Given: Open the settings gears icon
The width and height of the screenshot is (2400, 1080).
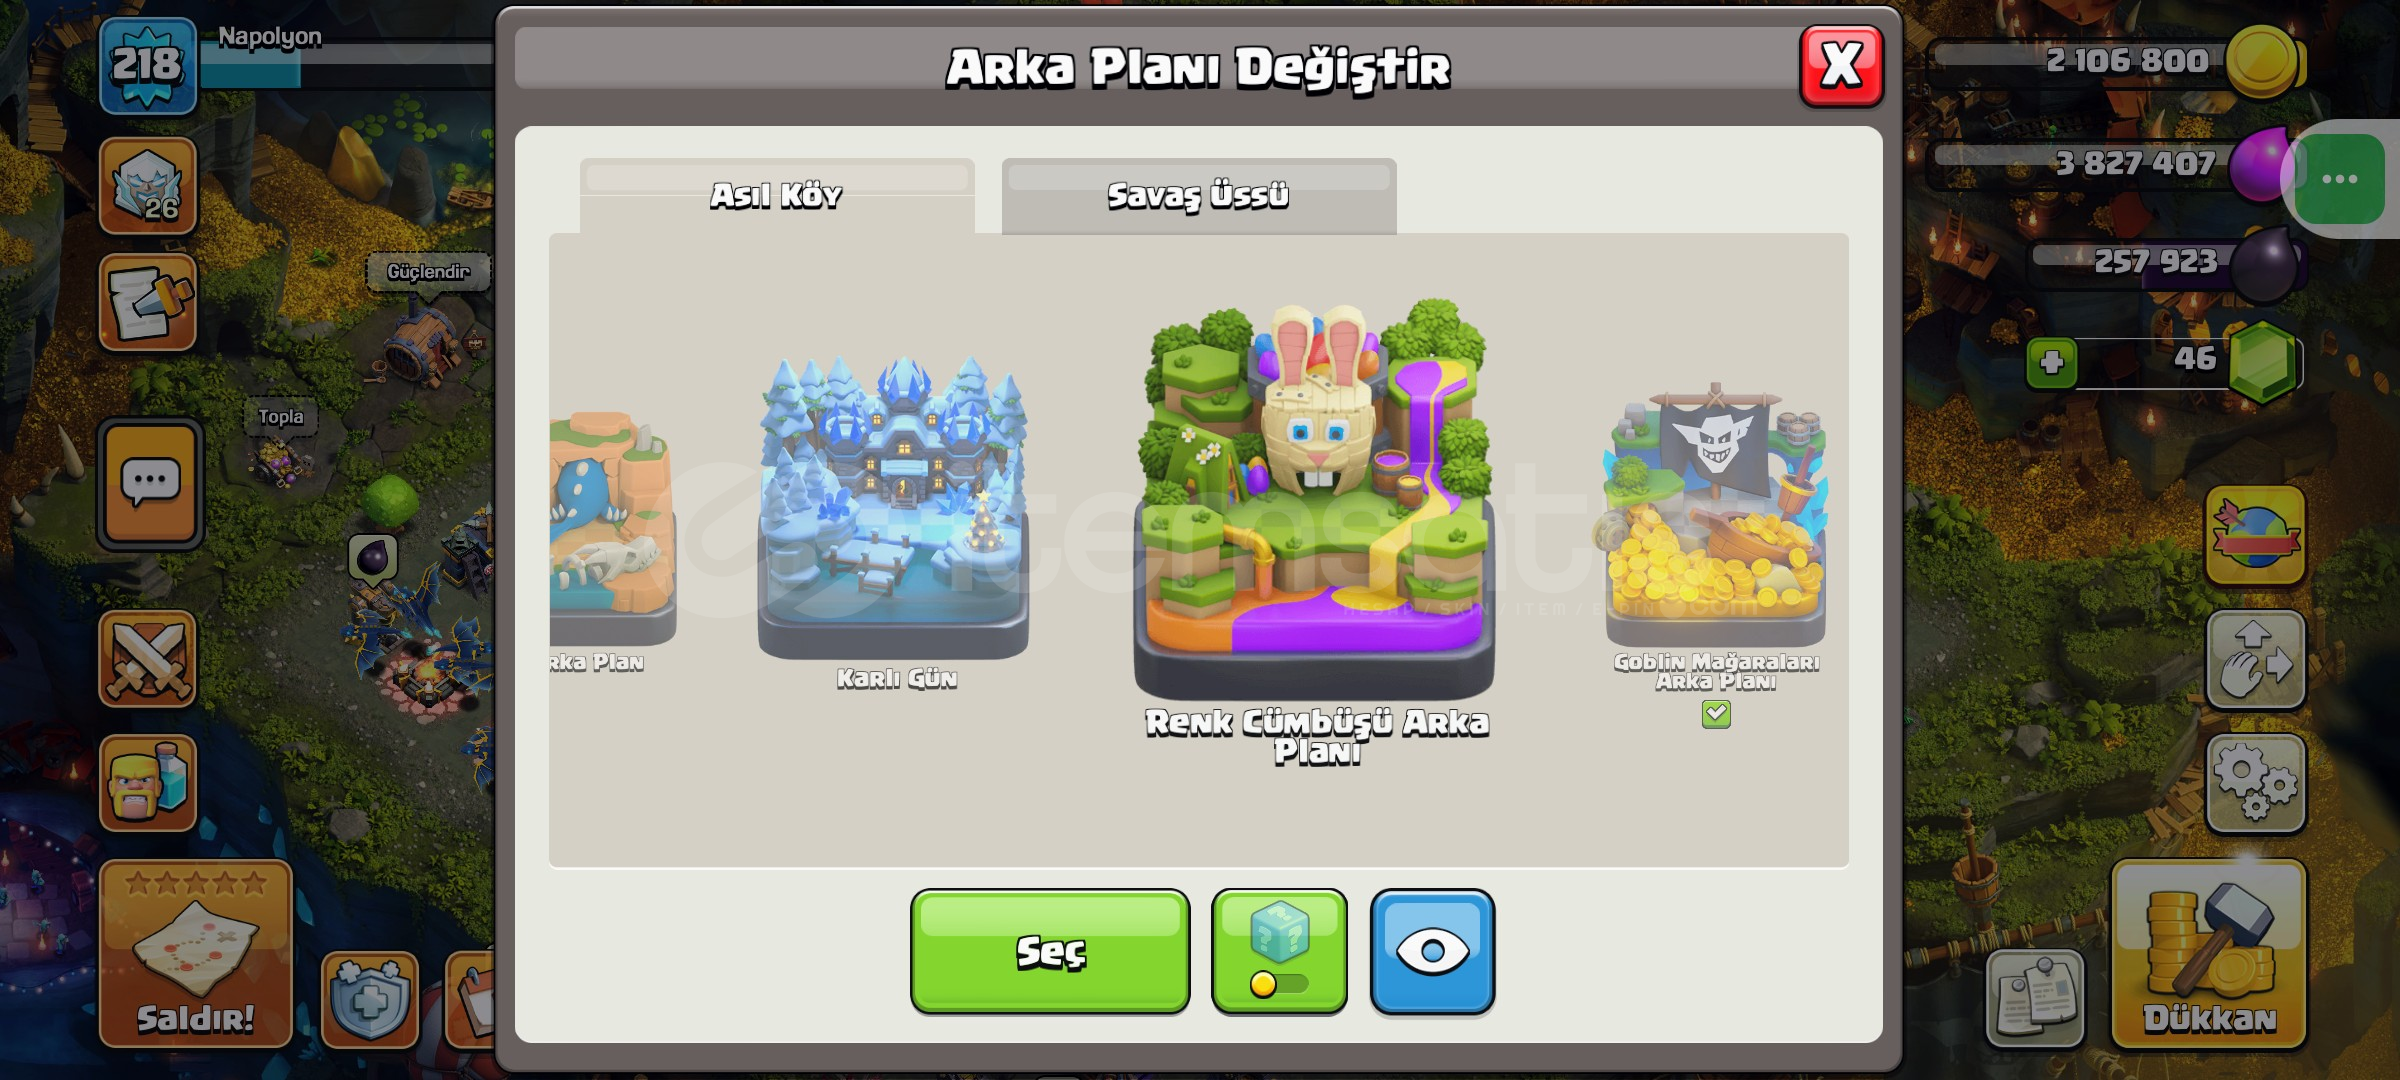Looking at the screenshot, I should pos(2256,783).
